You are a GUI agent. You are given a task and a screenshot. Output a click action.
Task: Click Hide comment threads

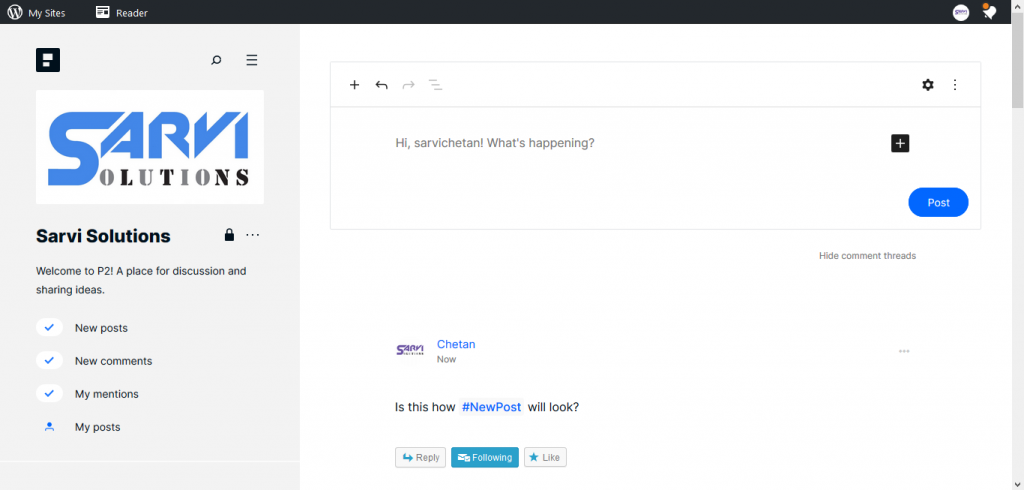pyautogui.click(x=867, y=255)
